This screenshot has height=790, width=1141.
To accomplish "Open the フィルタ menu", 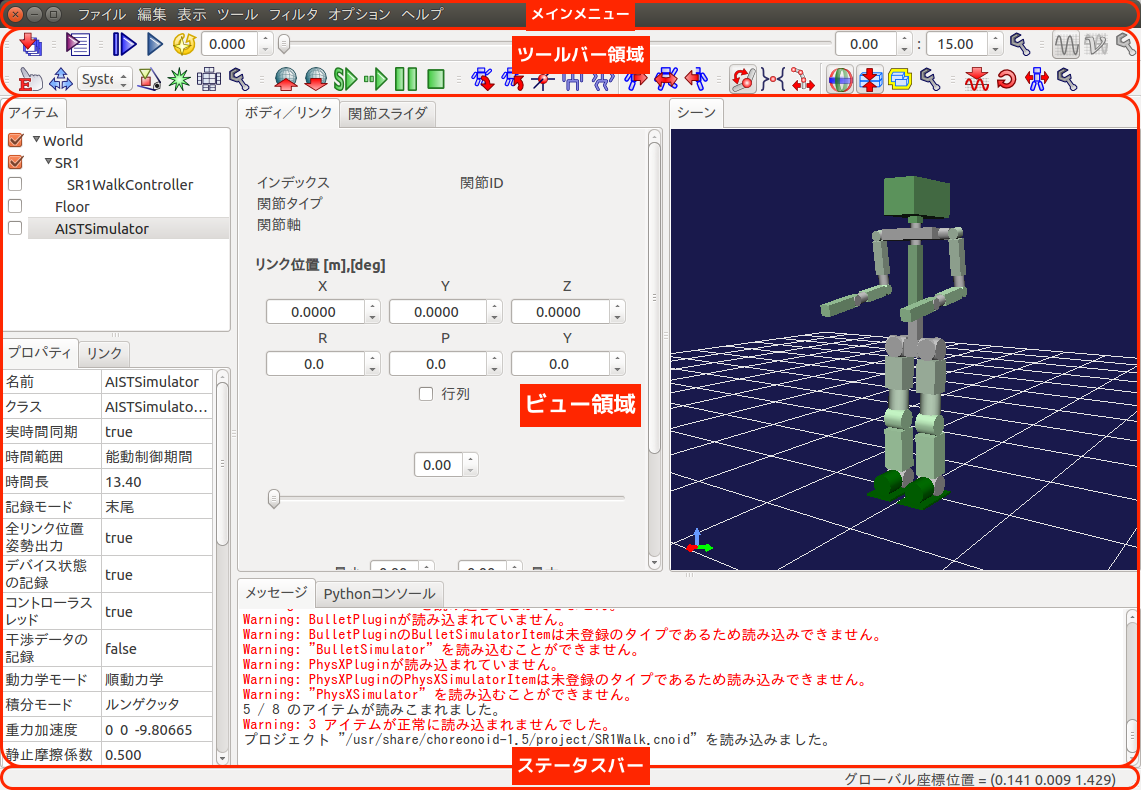I will 293,14.
